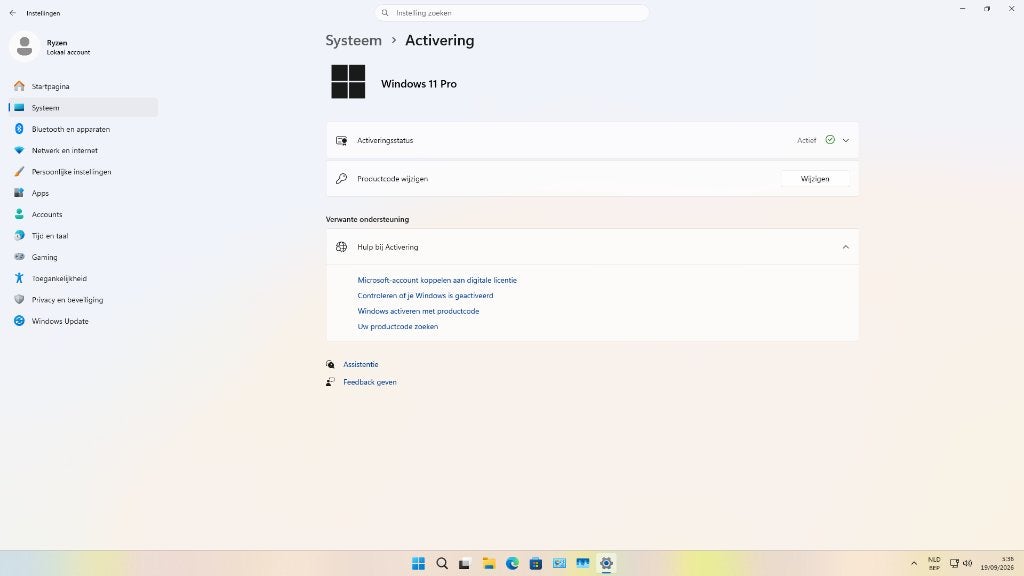
Task: Open network status in system tray
Action: coord(954,564)
